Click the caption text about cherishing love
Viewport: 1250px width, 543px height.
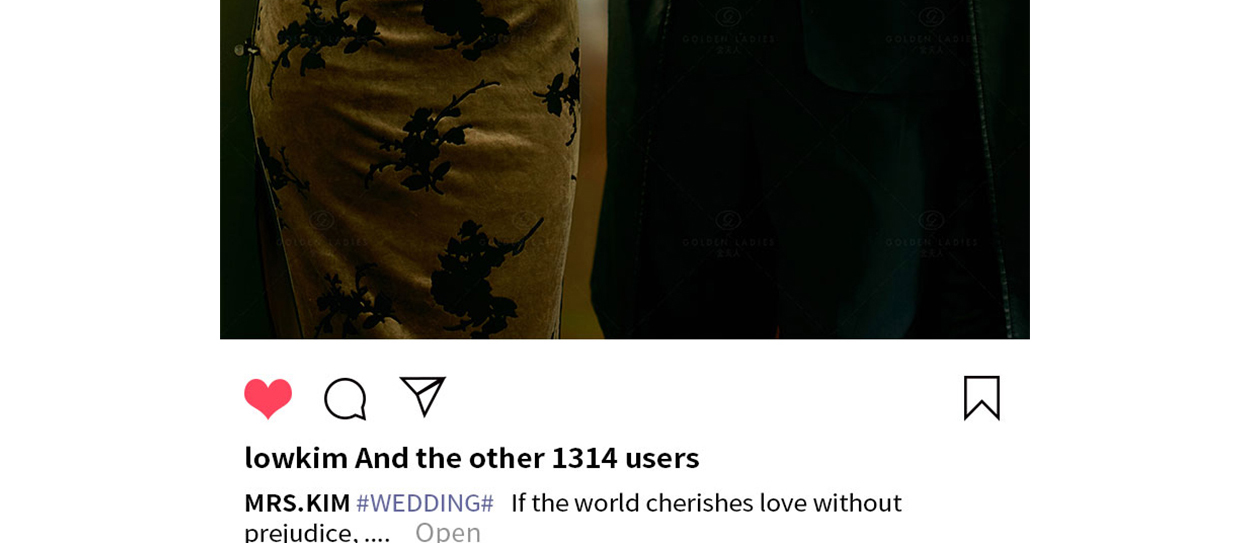click(x=706, y=502)
